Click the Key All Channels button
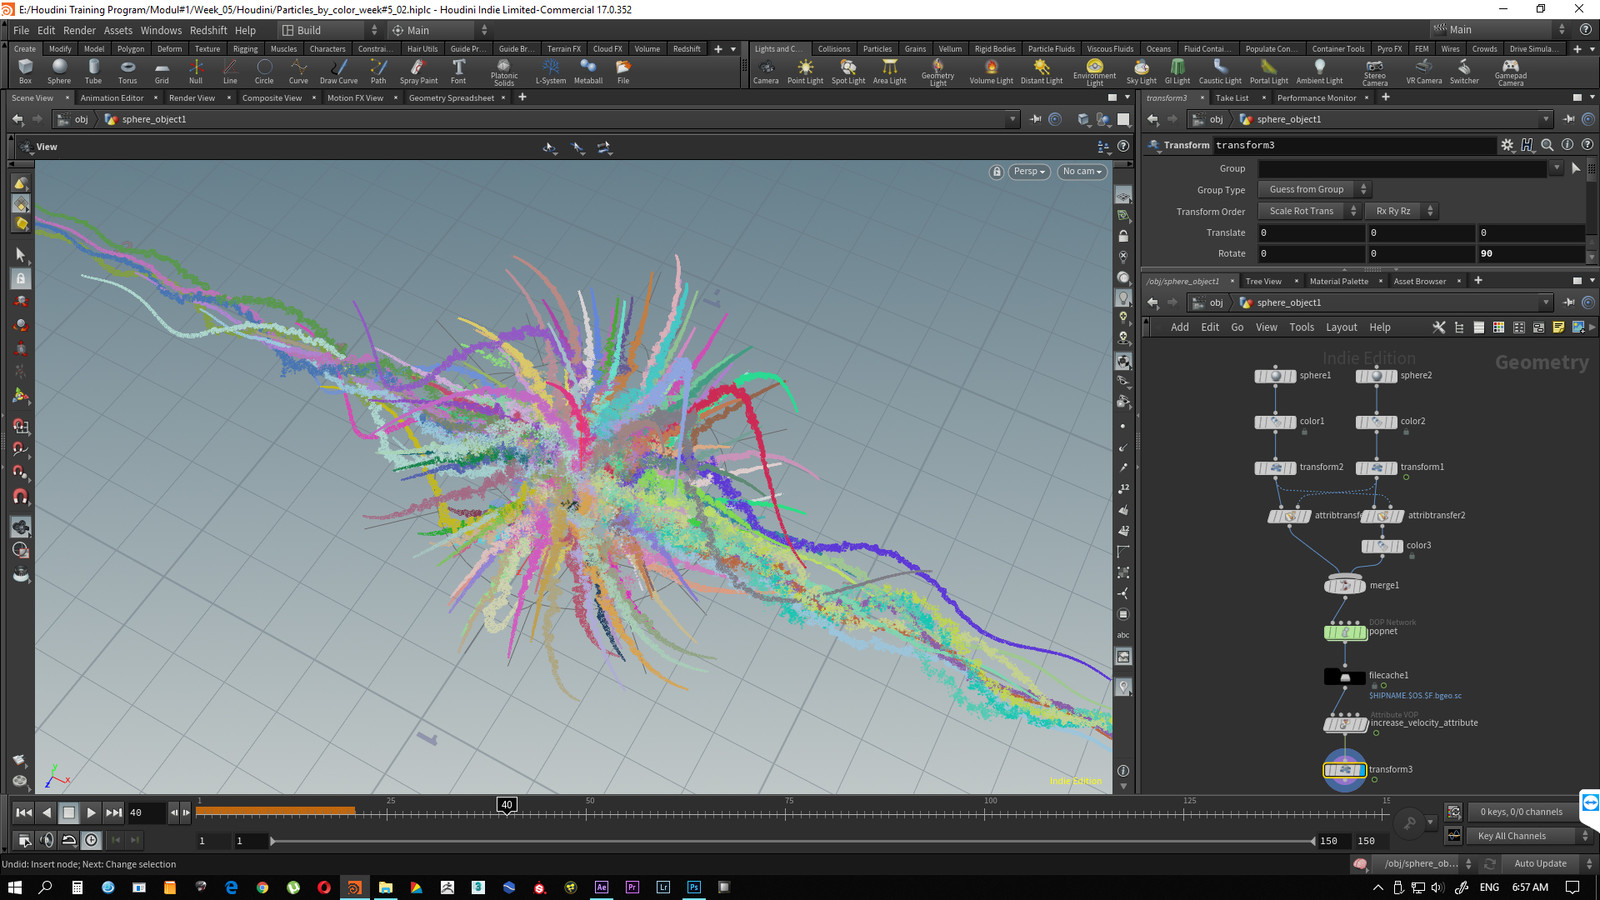 [1511, 836]
